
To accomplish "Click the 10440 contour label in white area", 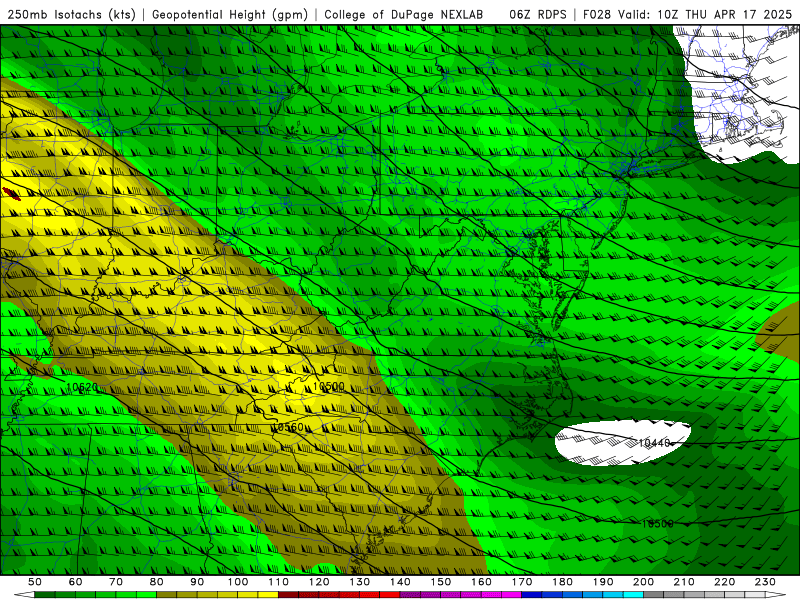I will 654,443.
